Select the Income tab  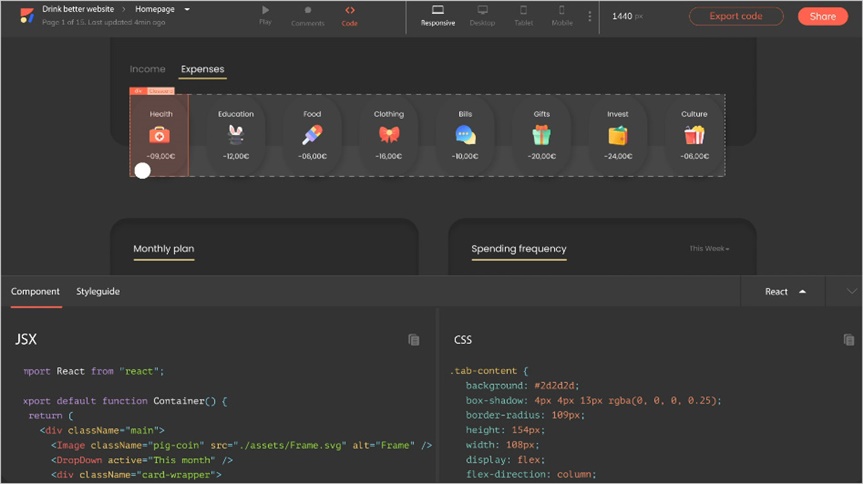148,69
